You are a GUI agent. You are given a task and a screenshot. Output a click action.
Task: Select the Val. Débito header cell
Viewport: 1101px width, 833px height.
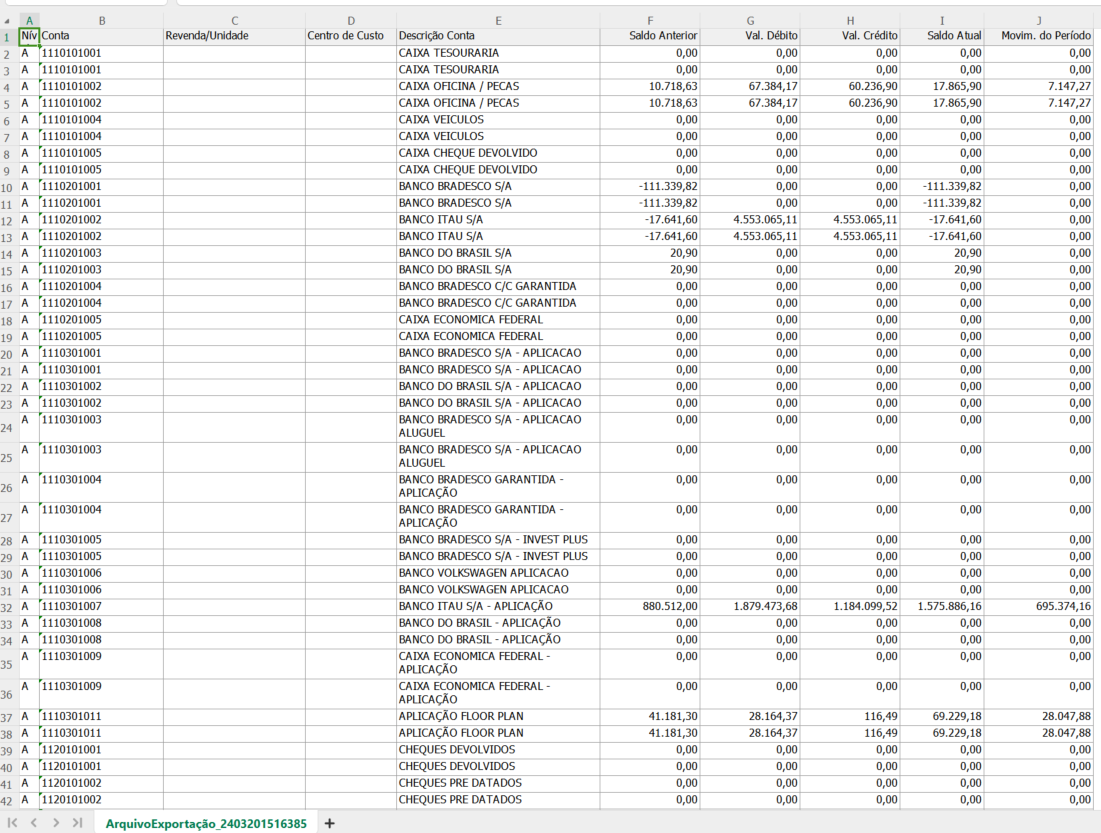[750, 36]
